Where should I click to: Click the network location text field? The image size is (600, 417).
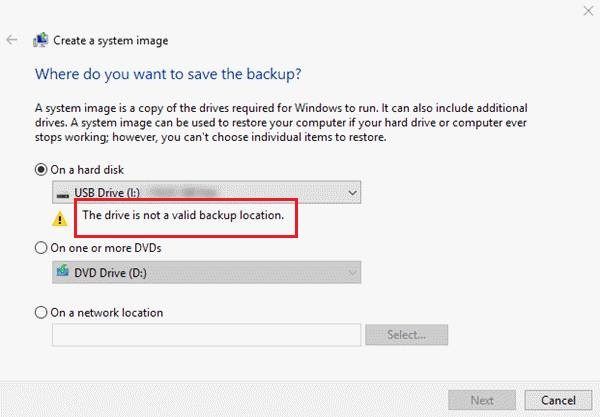[205, 335]
